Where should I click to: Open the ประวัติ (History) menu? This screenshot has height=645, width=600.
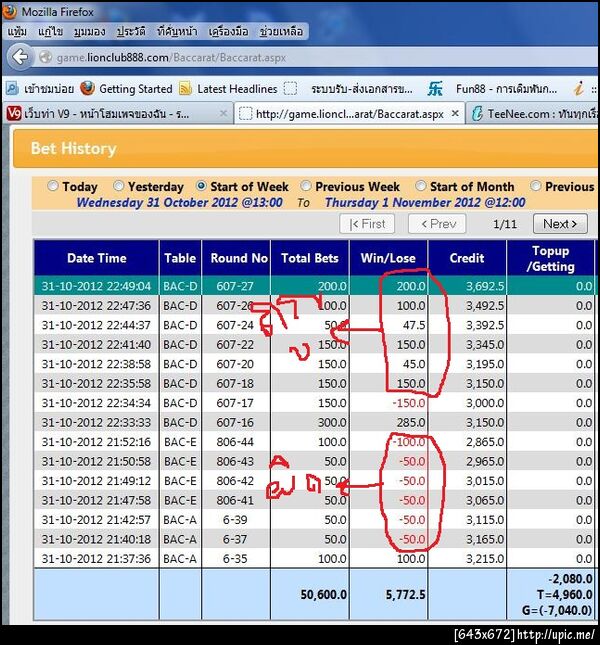point(131,32)
